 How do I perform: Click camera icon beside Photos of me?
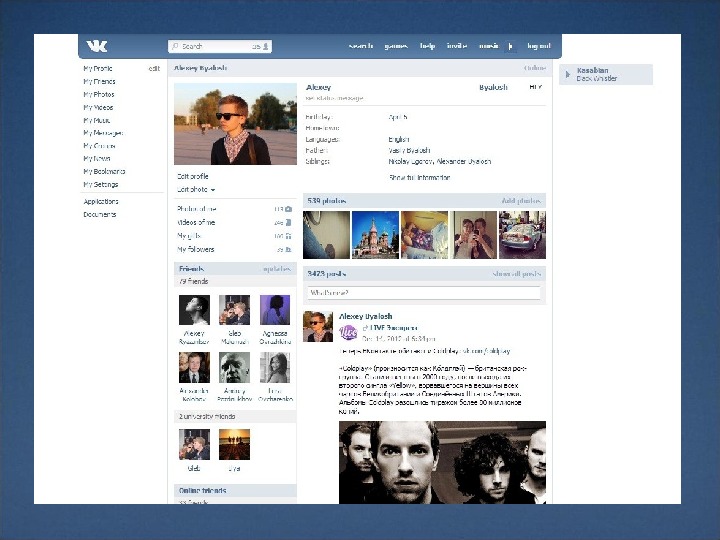pyautogui.click(x=289, y=209)
